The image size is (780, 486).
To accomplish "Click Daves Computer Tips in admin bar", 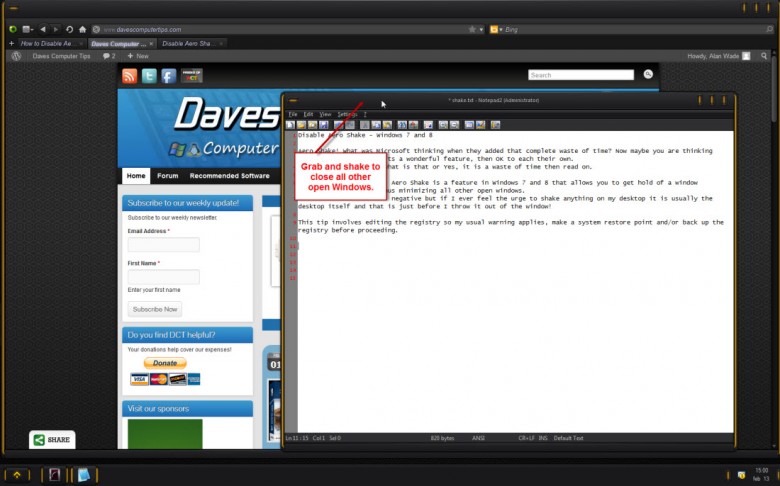I will (x=61, y=56).
